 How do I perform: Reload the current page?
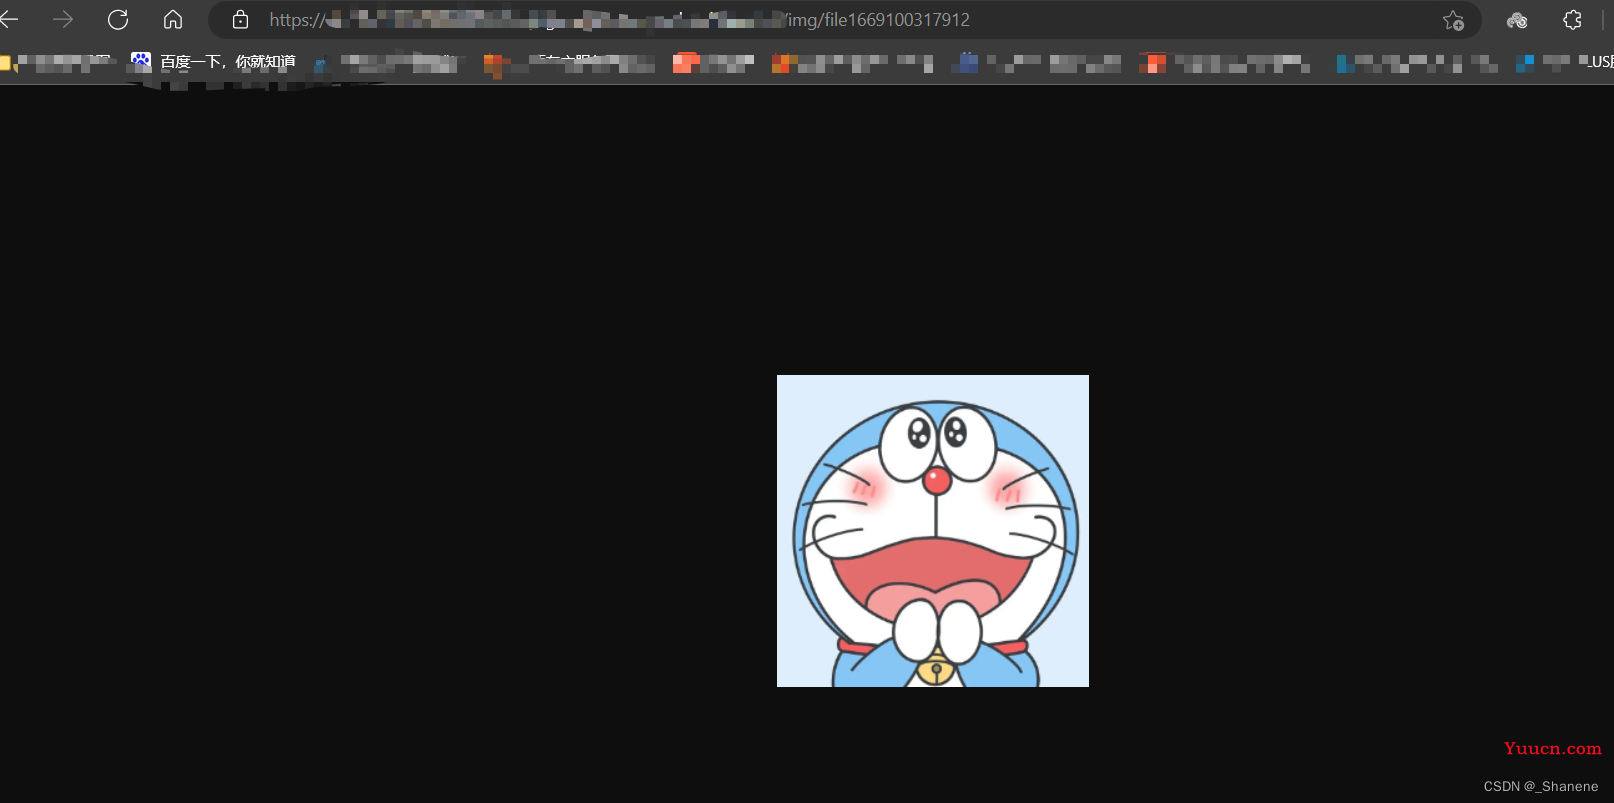pyautogui.click(x=118, y=20)
